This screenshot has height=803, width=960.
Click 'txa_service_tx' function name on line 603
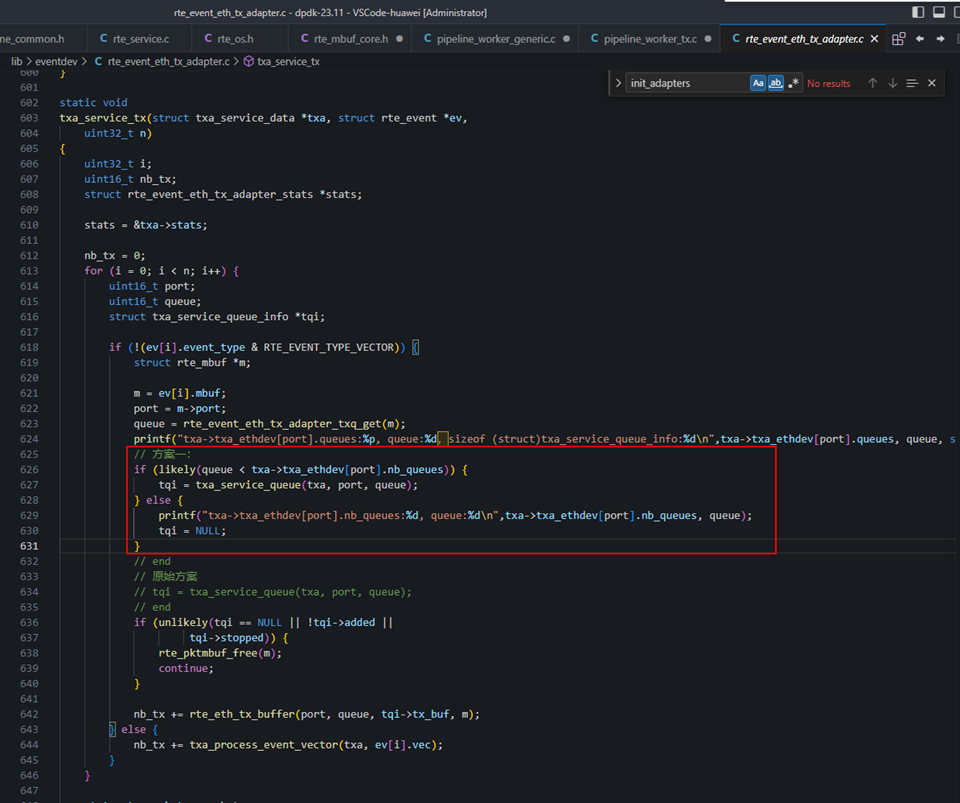103,118
